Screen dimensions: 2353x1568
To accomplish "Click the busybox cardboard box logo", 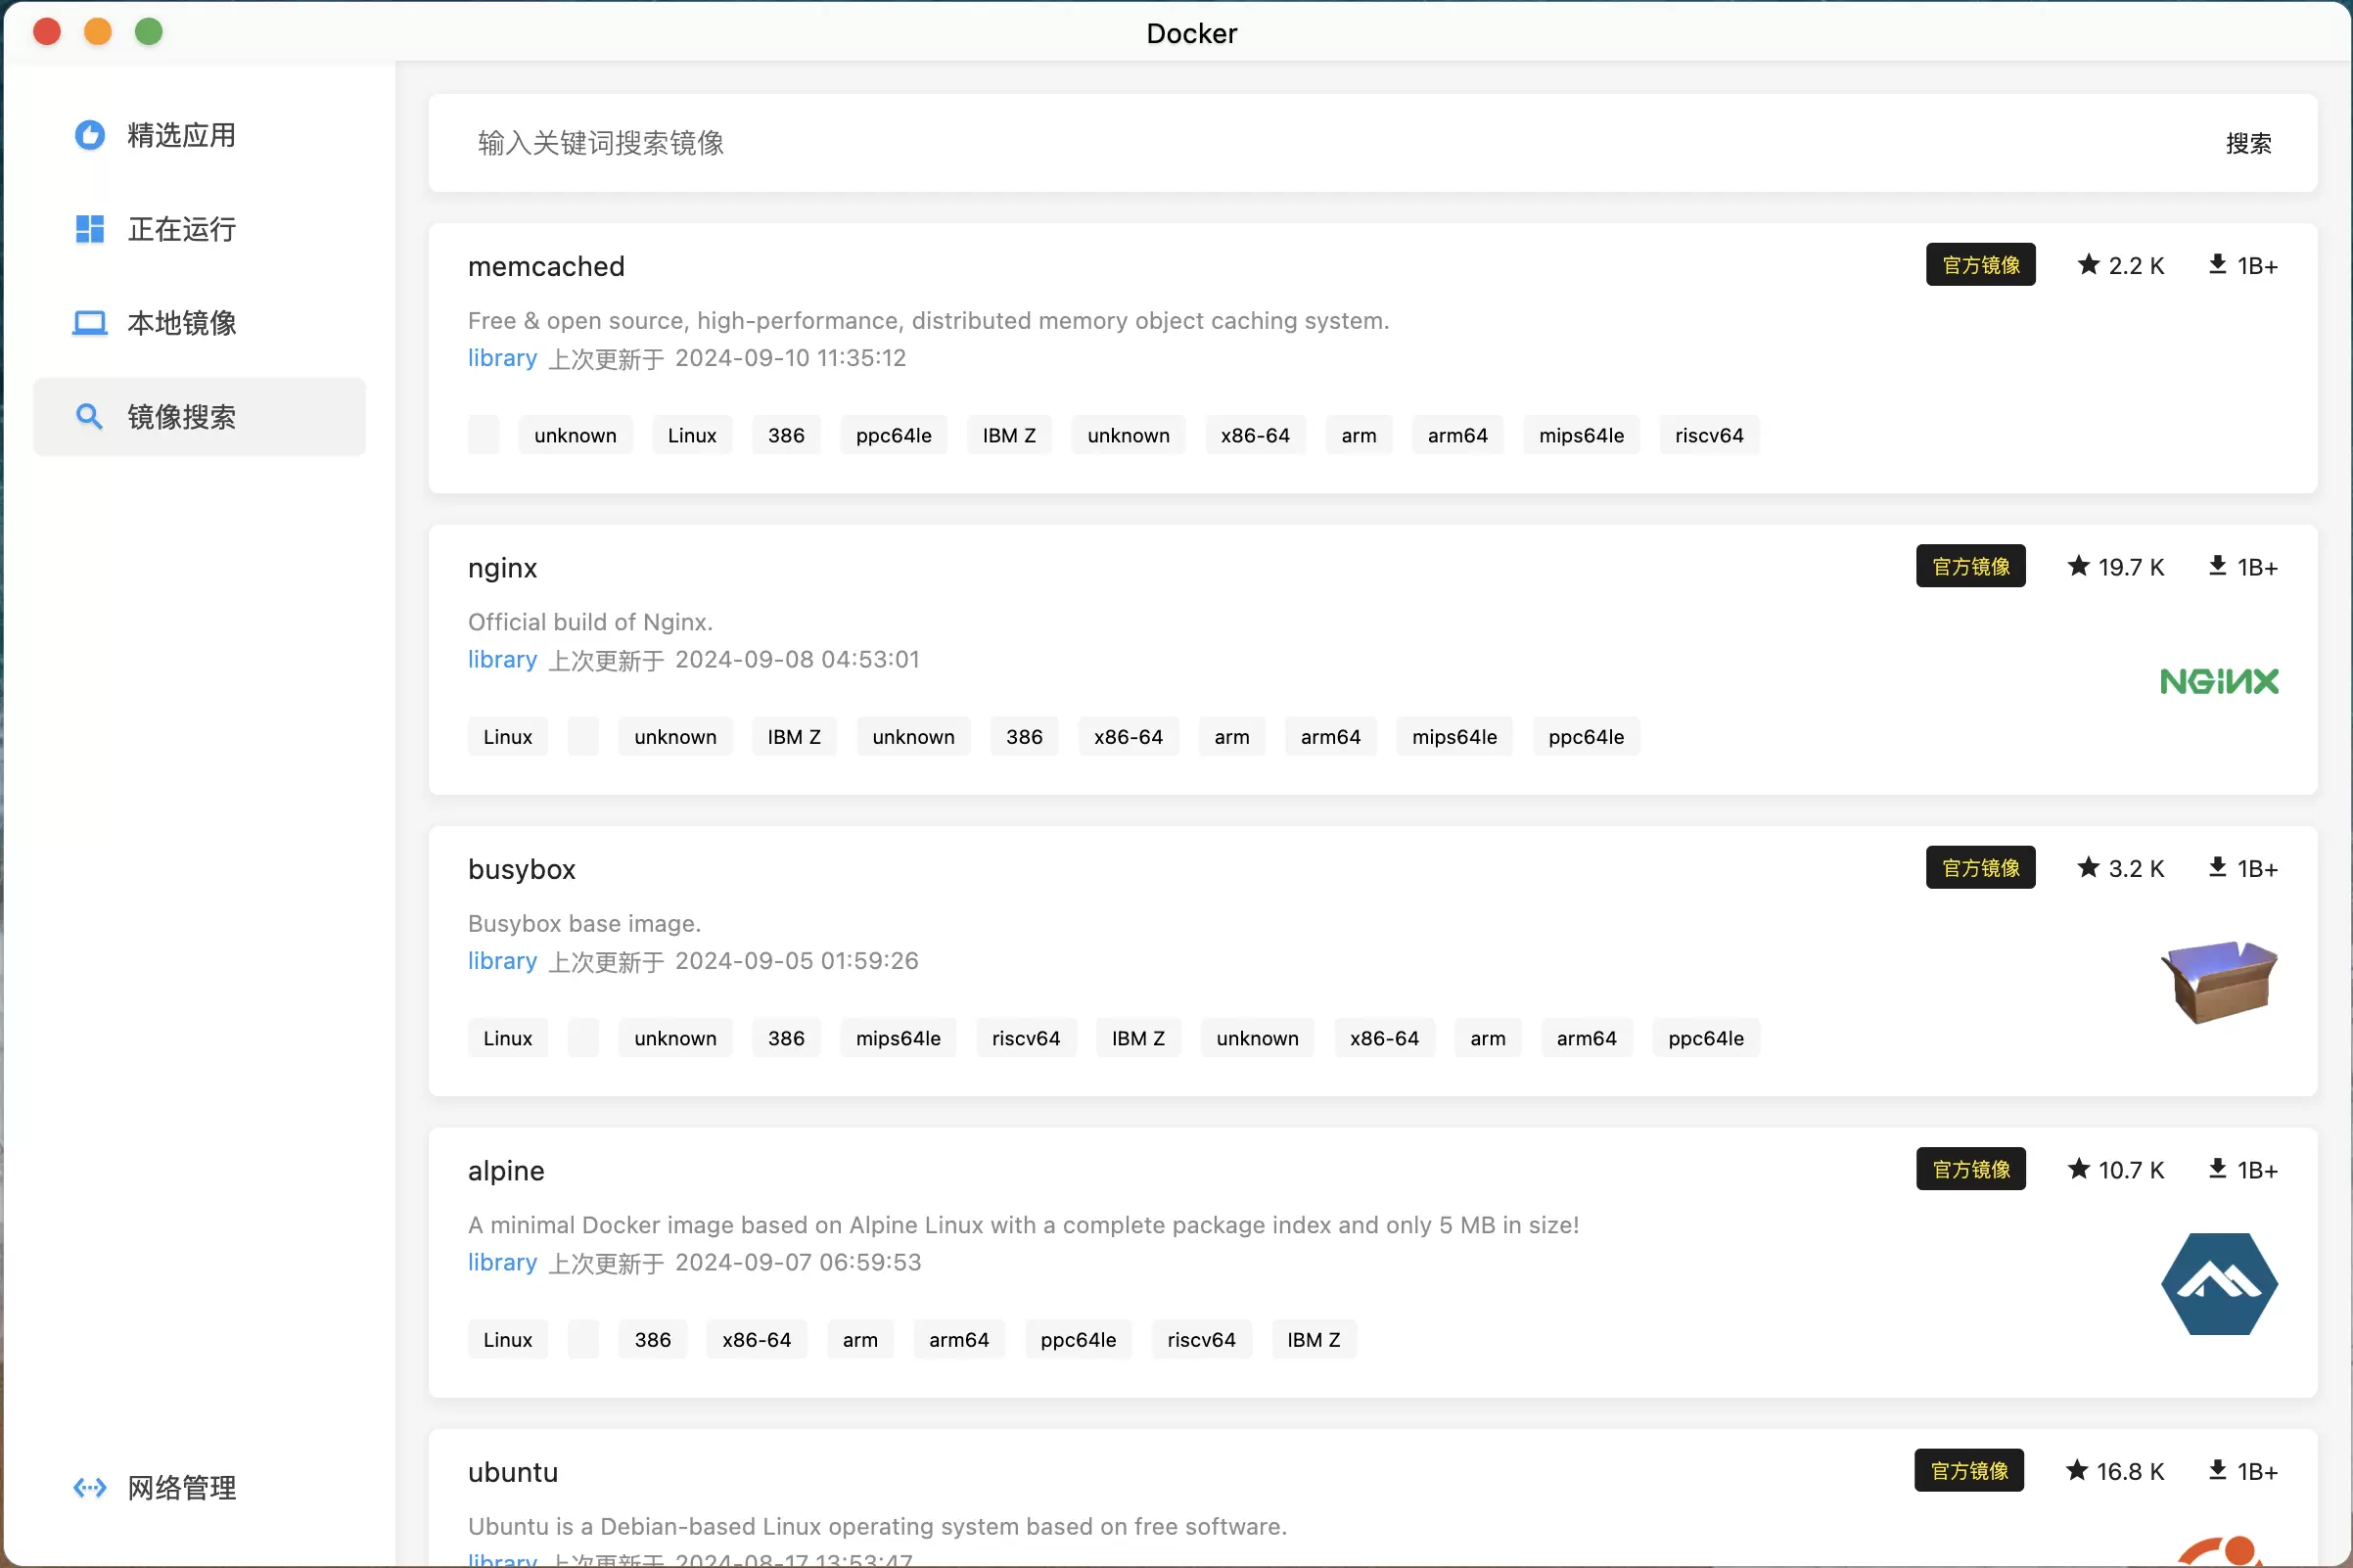I will [2219, 981].
